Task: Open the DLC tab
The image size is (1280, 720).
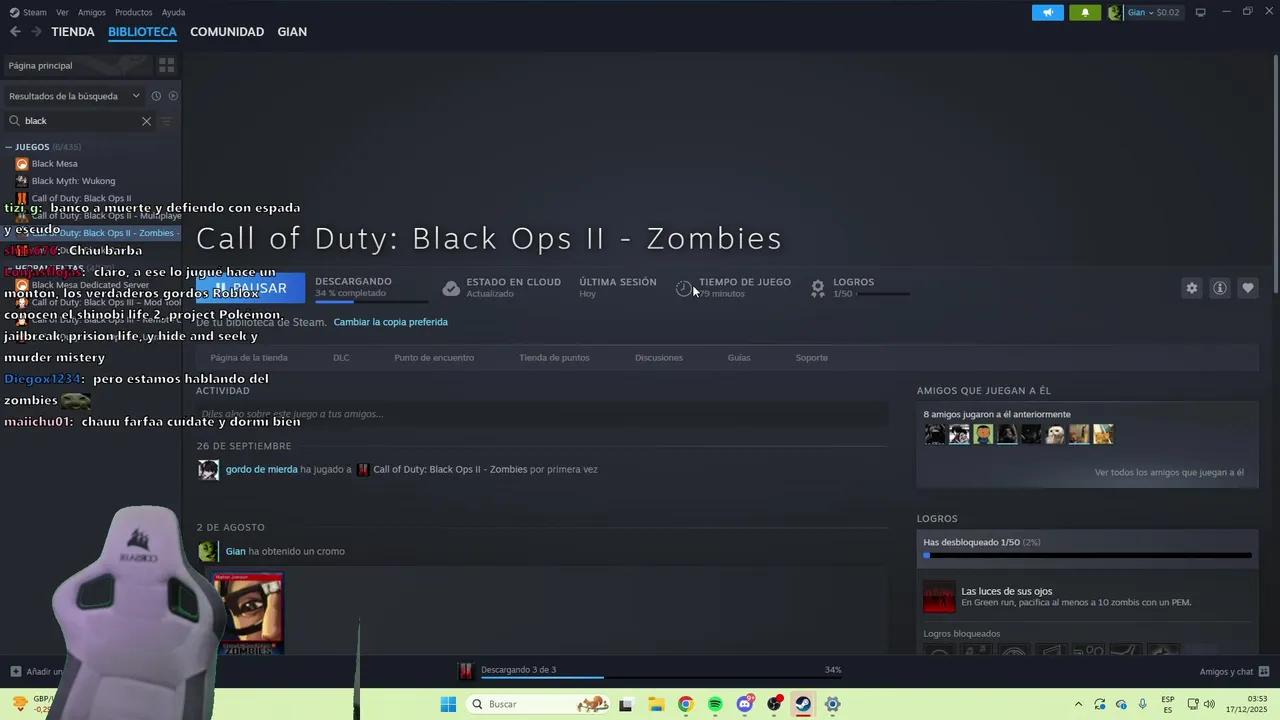Action: (x=341, y=358)
